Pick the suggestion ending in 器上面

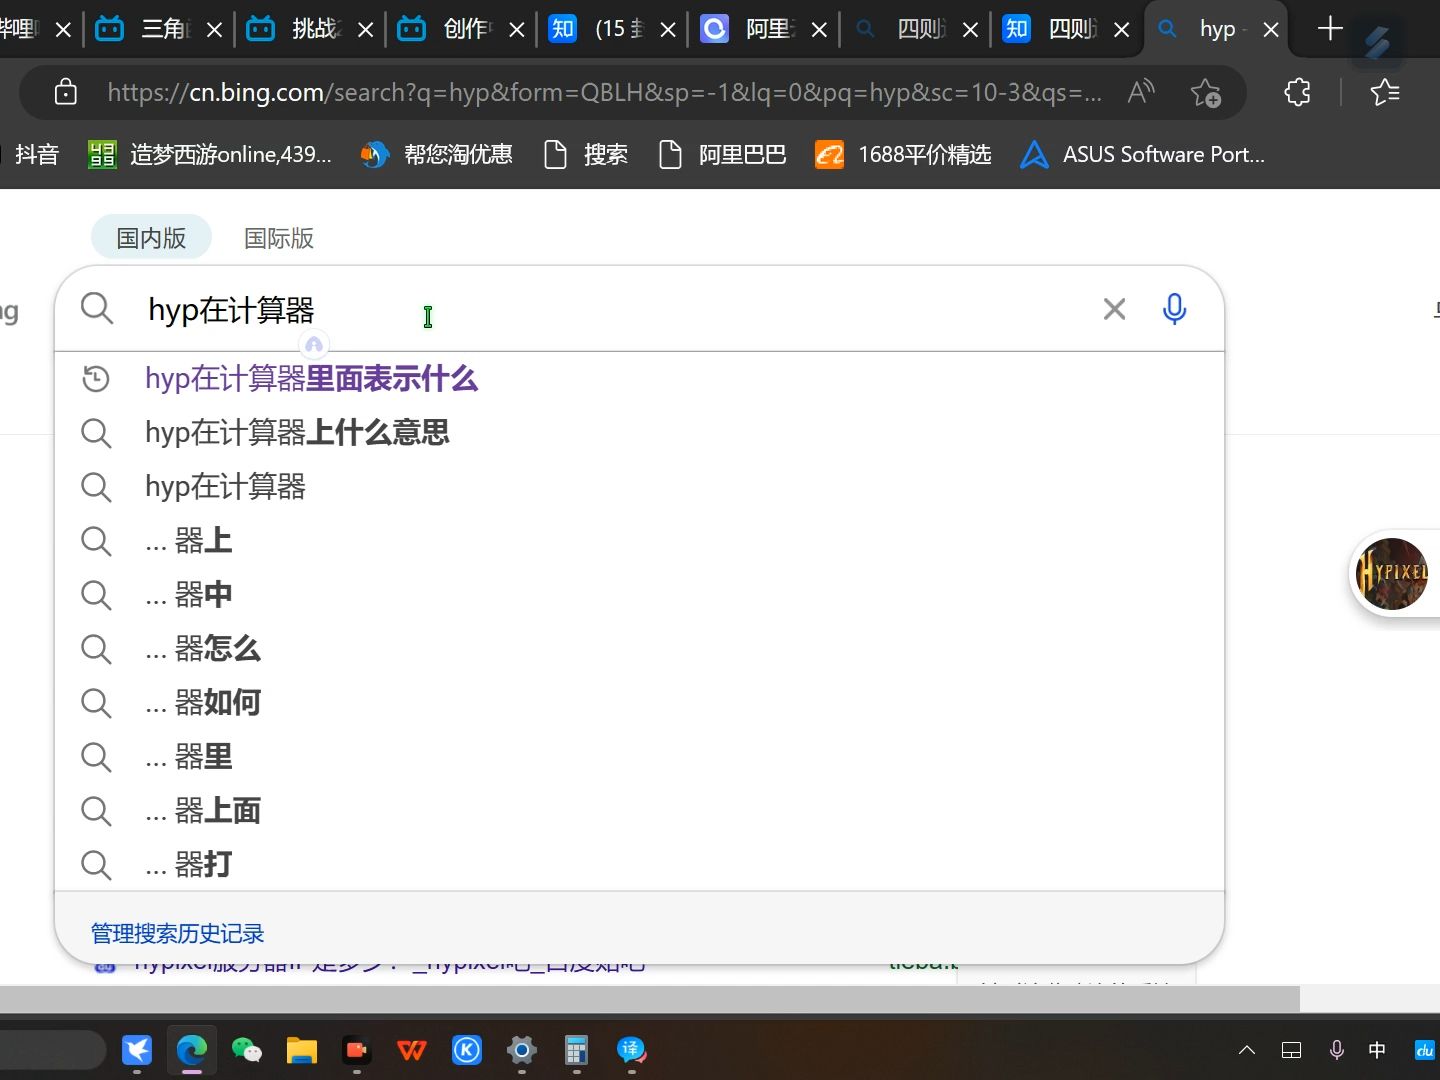pyautogui.click(x=203, y=811)
